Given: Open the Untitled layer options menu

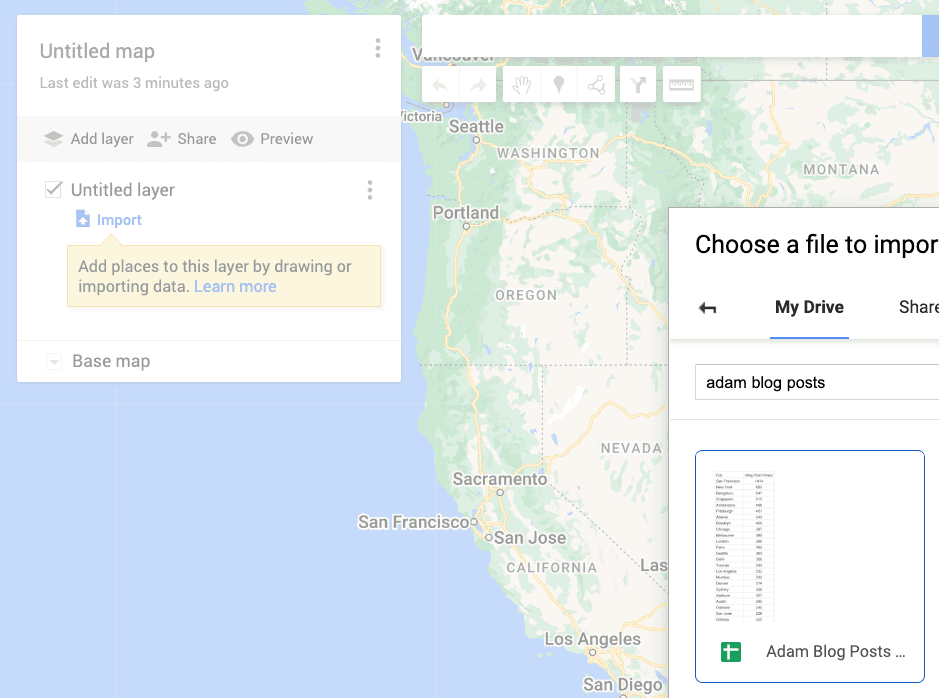Looking at the screenshot, I should (x=370, y=190).
